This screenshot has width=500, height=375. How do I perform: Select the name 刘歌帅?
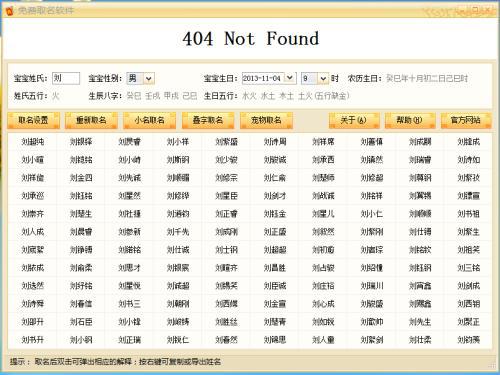pos(372,322)
